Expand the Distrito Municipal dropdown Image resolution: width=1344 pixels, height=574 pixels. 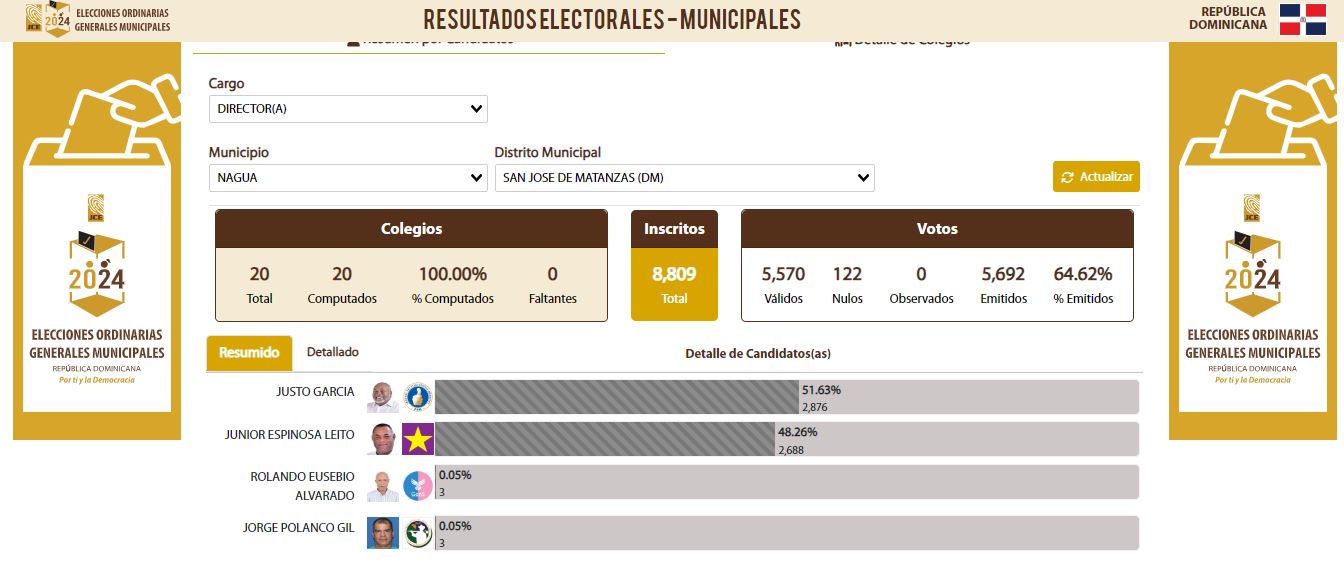[684, 178]
